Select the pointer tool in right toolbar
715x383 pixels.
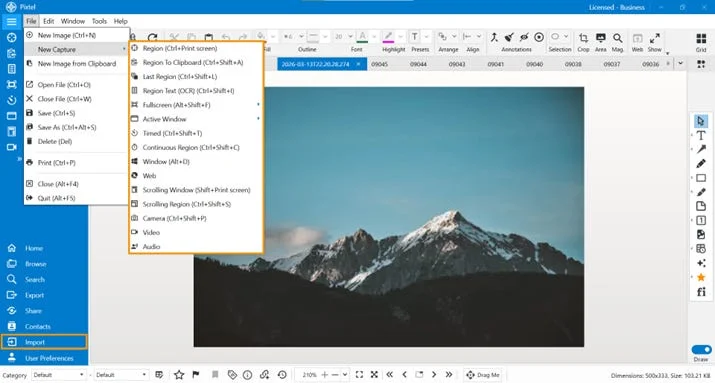[x=701, y=121]
